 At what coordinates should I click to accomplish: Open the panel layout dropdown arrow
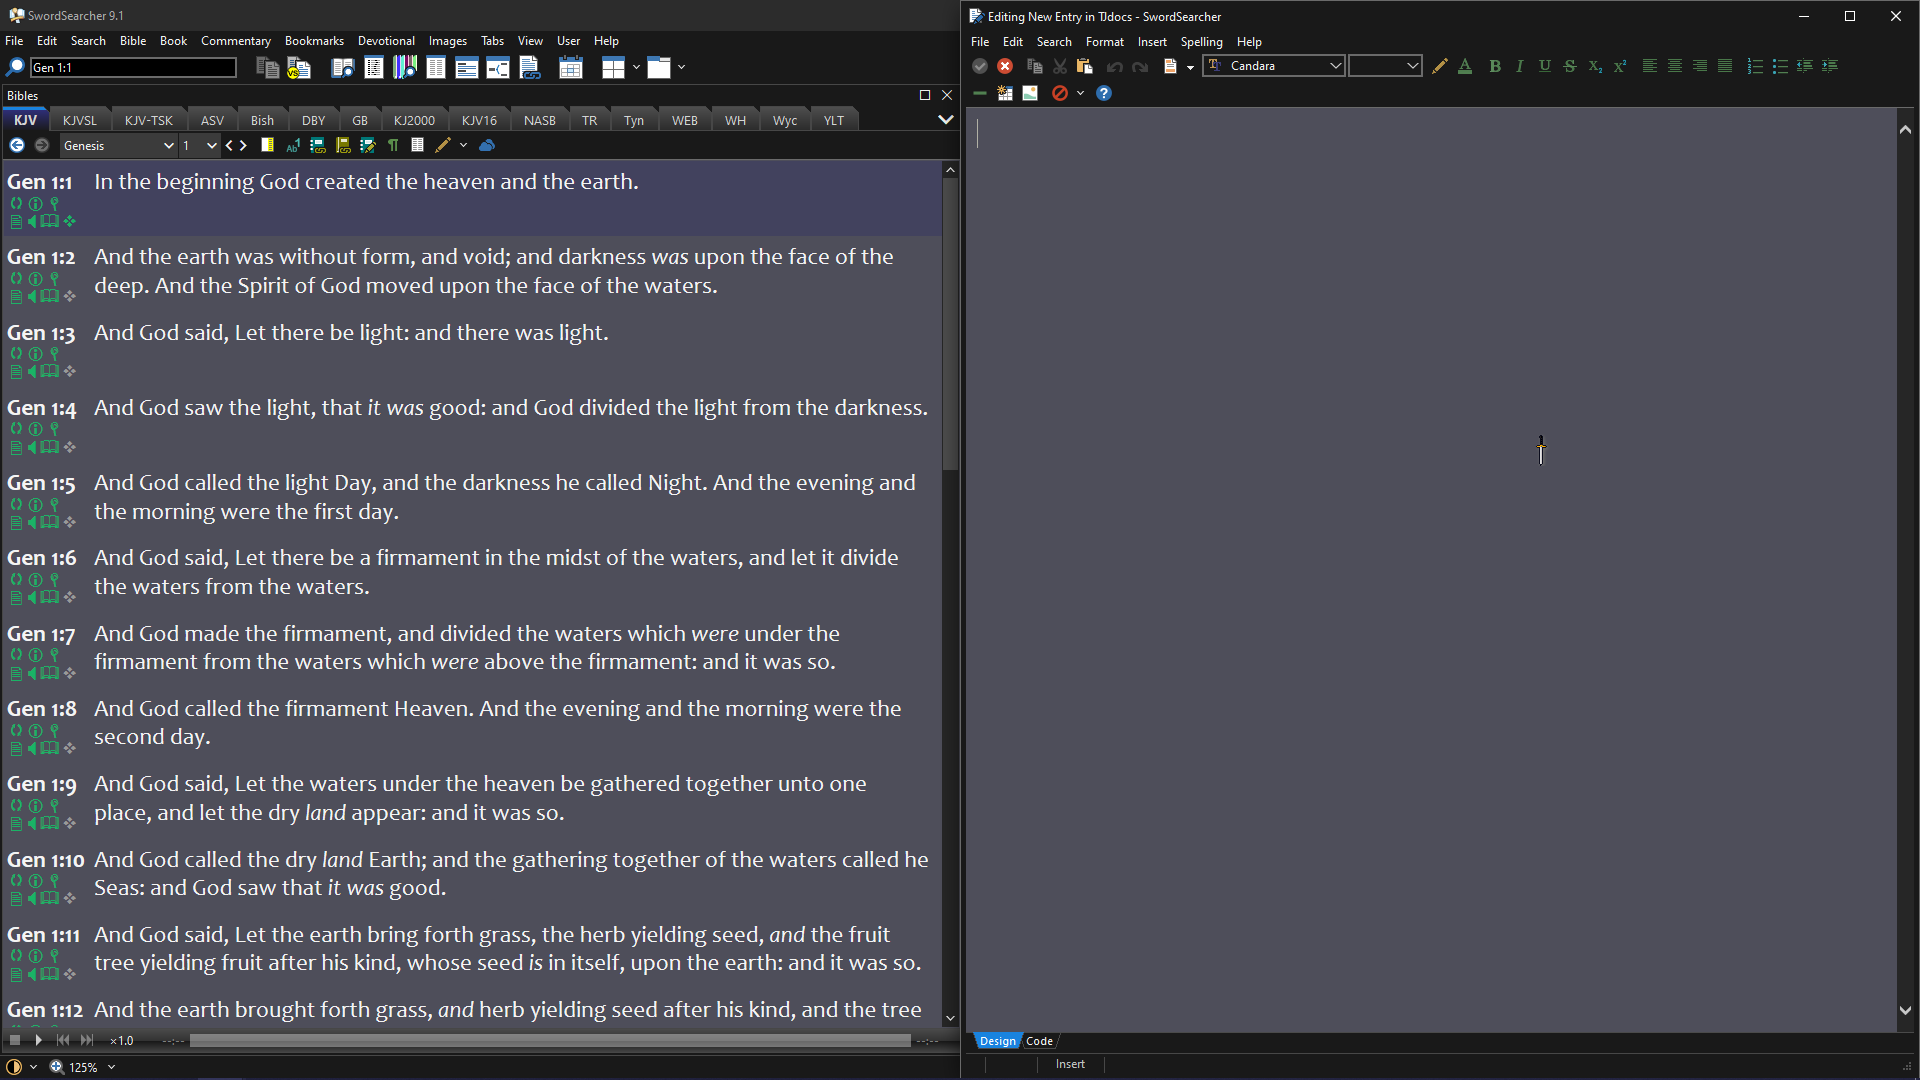pyautogui.click(x=636, y=67)
